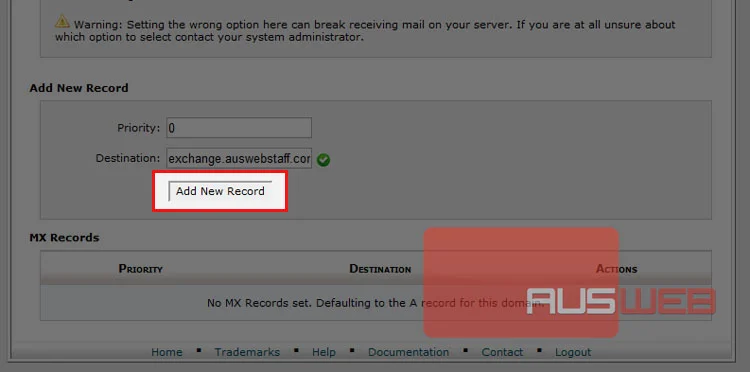Screen dimensions: 750x372
Task: Open the Help footer link
Action: 324,352
